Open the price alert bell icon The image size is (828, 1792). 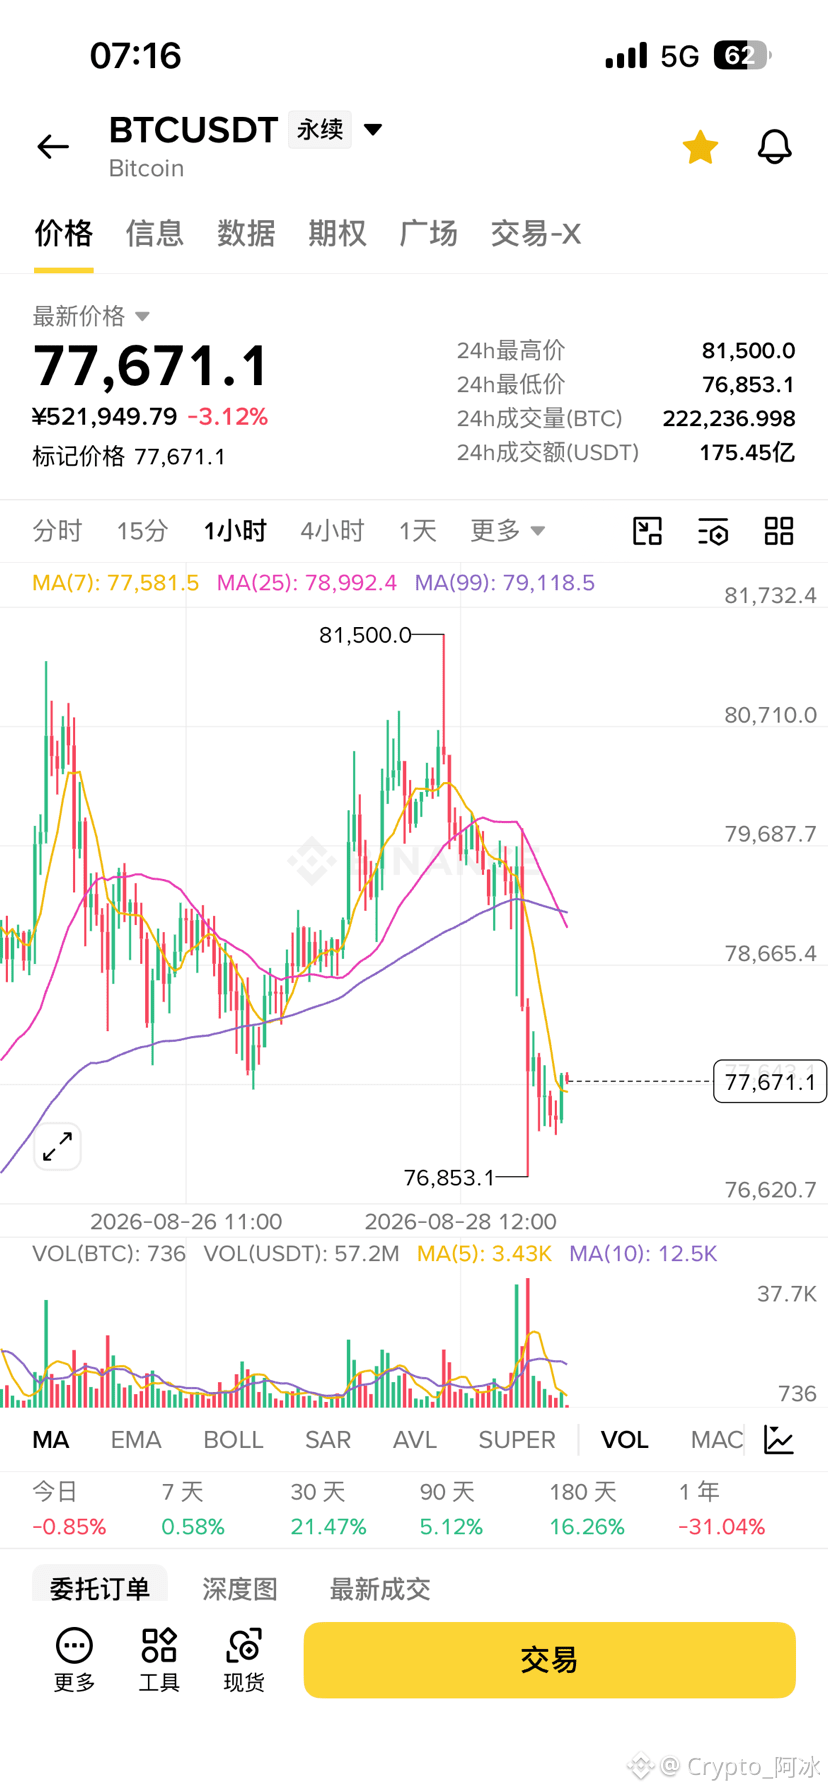(x=774, y=147)
